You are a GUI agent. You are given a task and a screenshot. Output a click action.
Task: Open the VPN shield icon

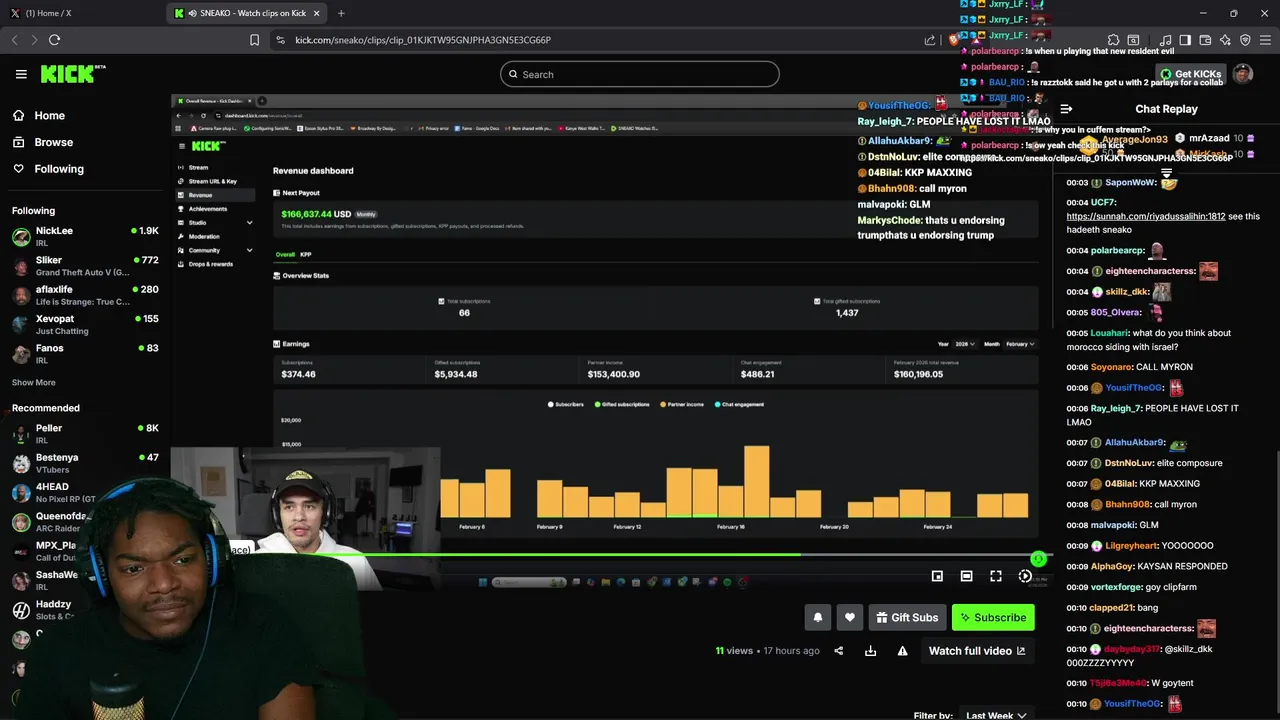point(1245,40)
